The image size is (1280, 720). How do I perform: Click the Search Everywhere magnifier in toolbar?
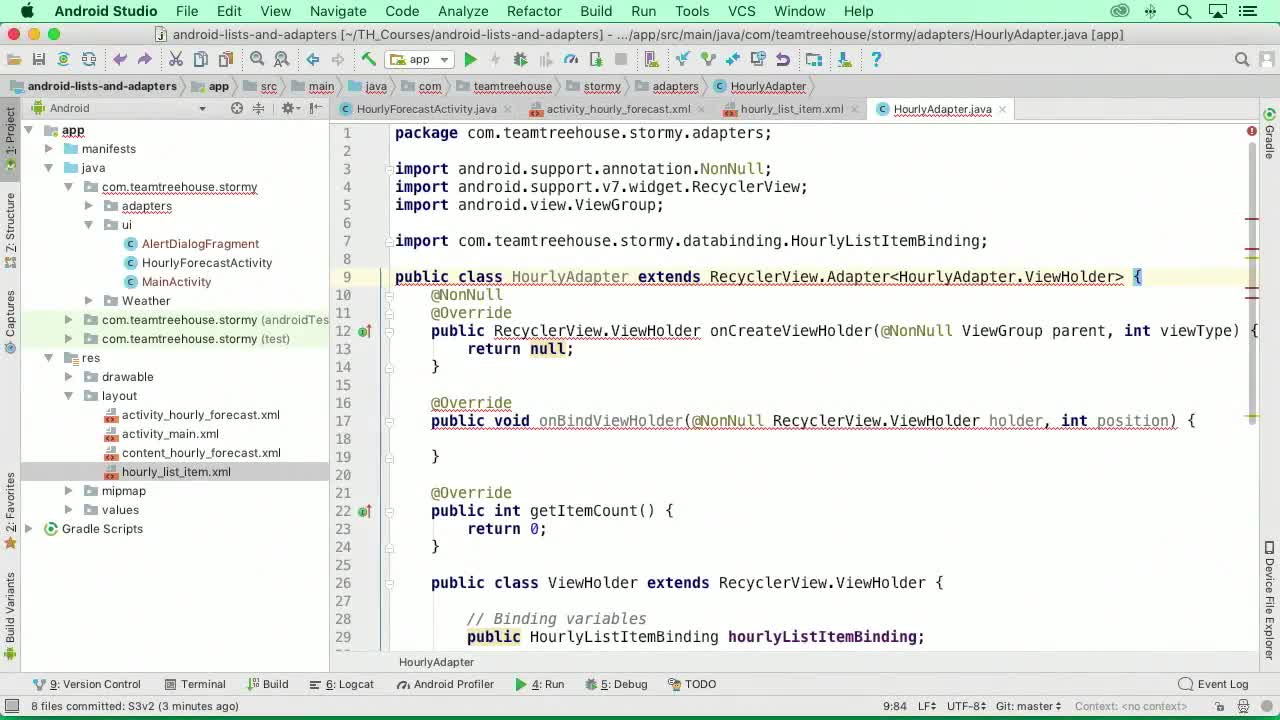click(1242, 60)
